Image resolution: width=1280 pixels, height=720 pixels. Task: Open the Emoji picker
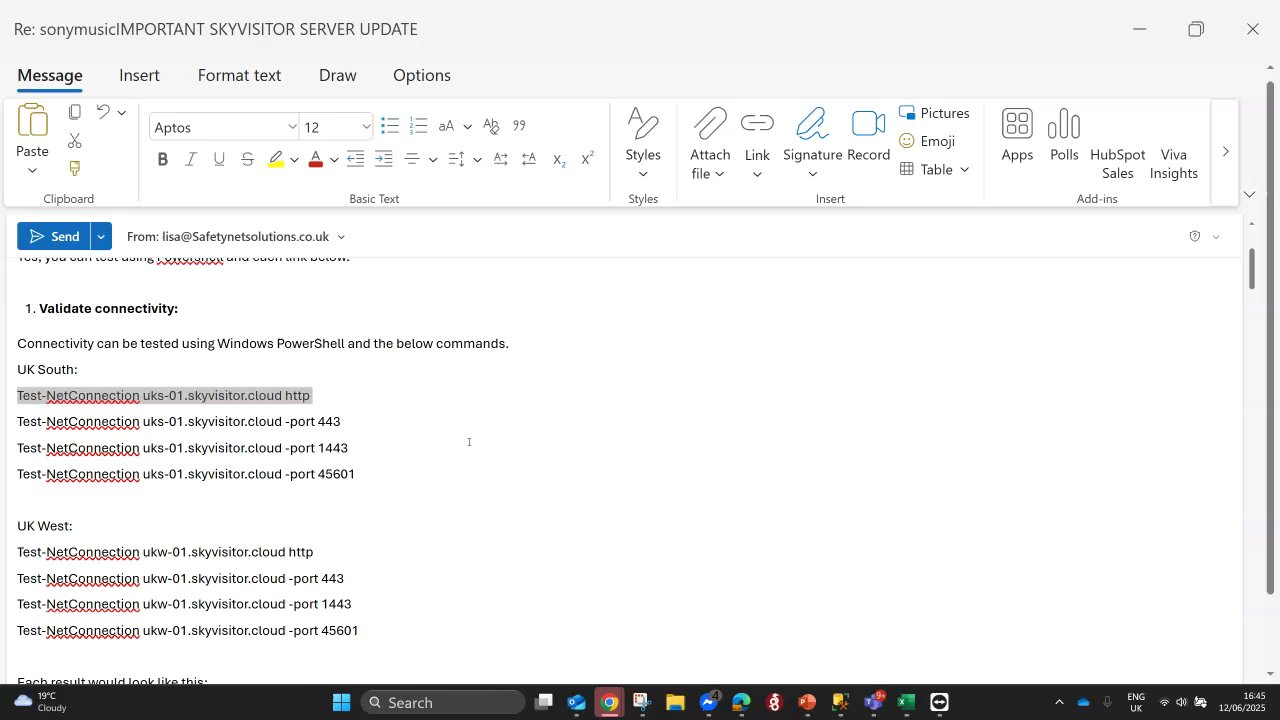927,141
